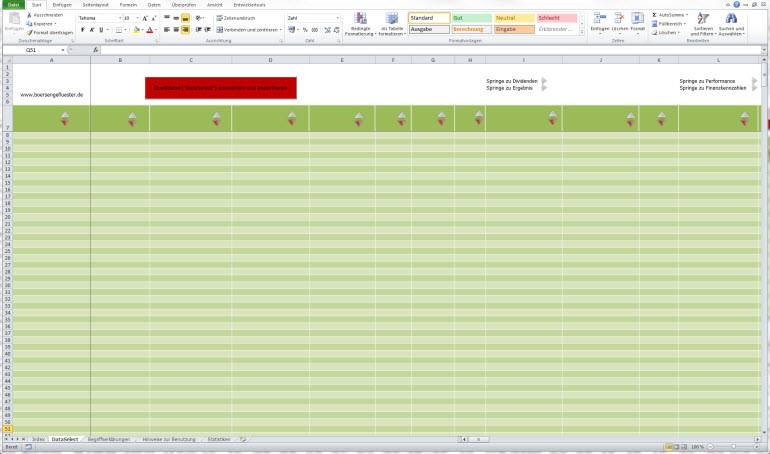Toggle left text alignment

click(x=167, y=30)
